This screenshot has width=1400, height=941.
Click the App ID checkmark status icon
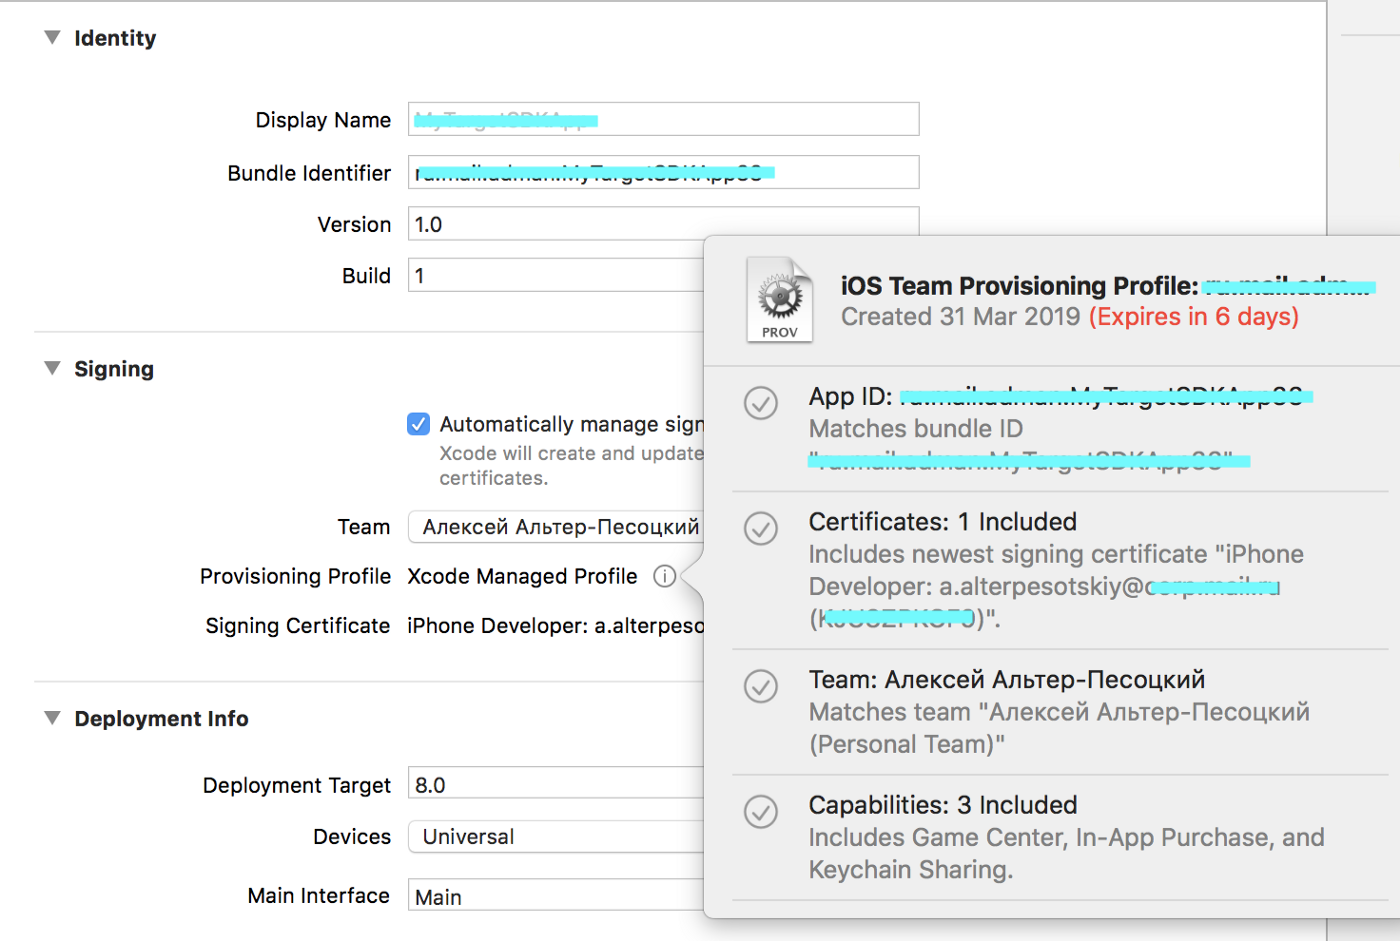point(761,403)
